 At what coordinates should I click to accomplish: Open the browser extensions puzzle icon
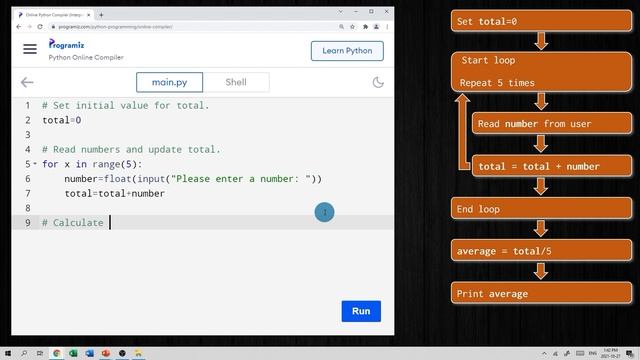click(365, 27)
